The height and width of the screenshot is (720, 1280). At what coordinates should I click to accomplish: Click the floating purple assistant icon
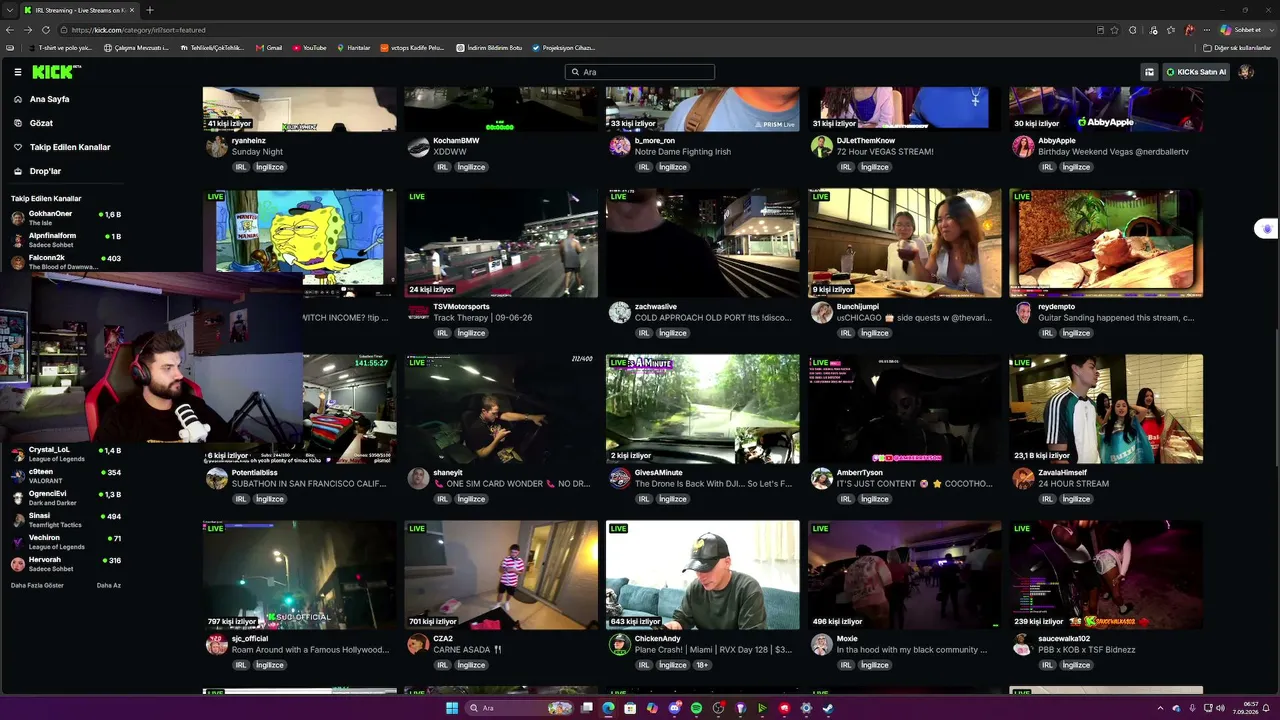(x=1267, y=229)
